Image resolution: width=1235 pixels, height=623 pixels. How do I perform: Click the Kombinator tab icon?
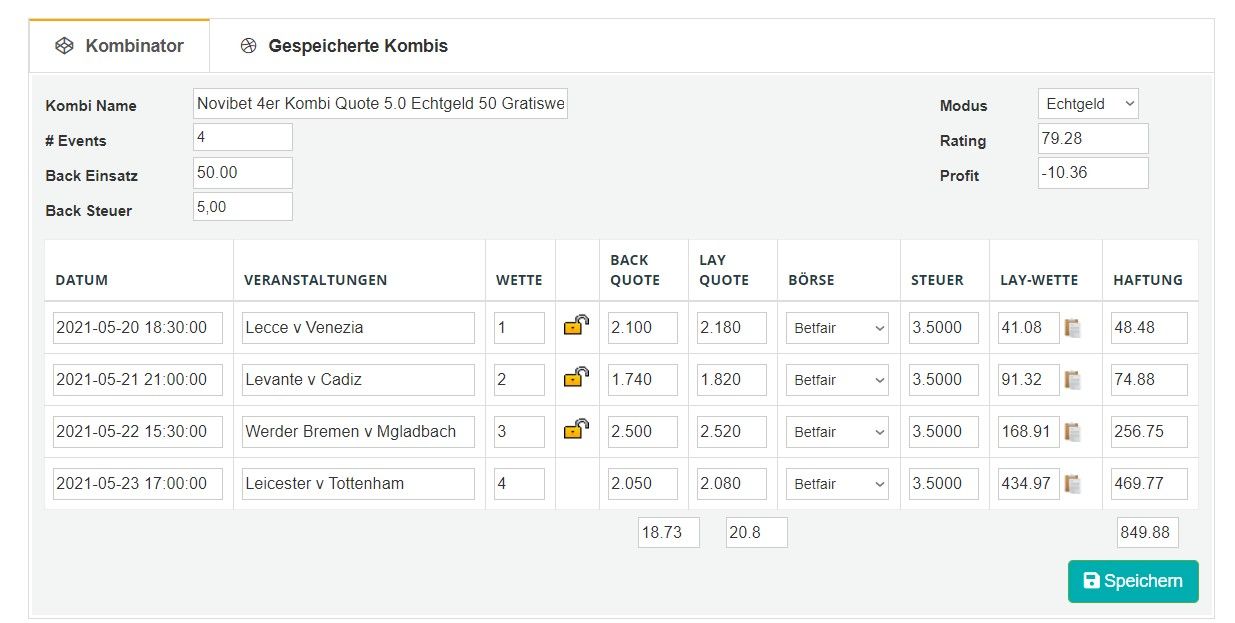[64, 46]
